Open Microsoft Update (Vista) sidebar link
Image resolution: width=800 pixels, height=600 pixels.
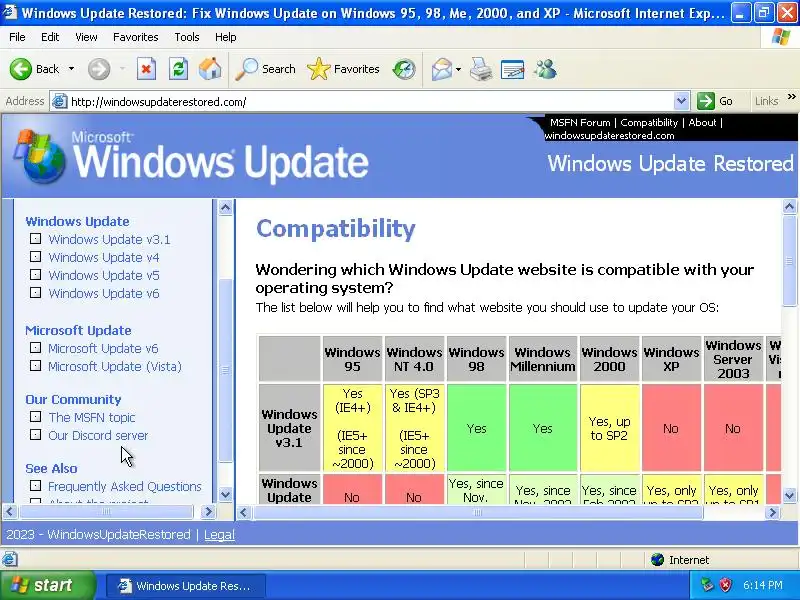(115, 366)
